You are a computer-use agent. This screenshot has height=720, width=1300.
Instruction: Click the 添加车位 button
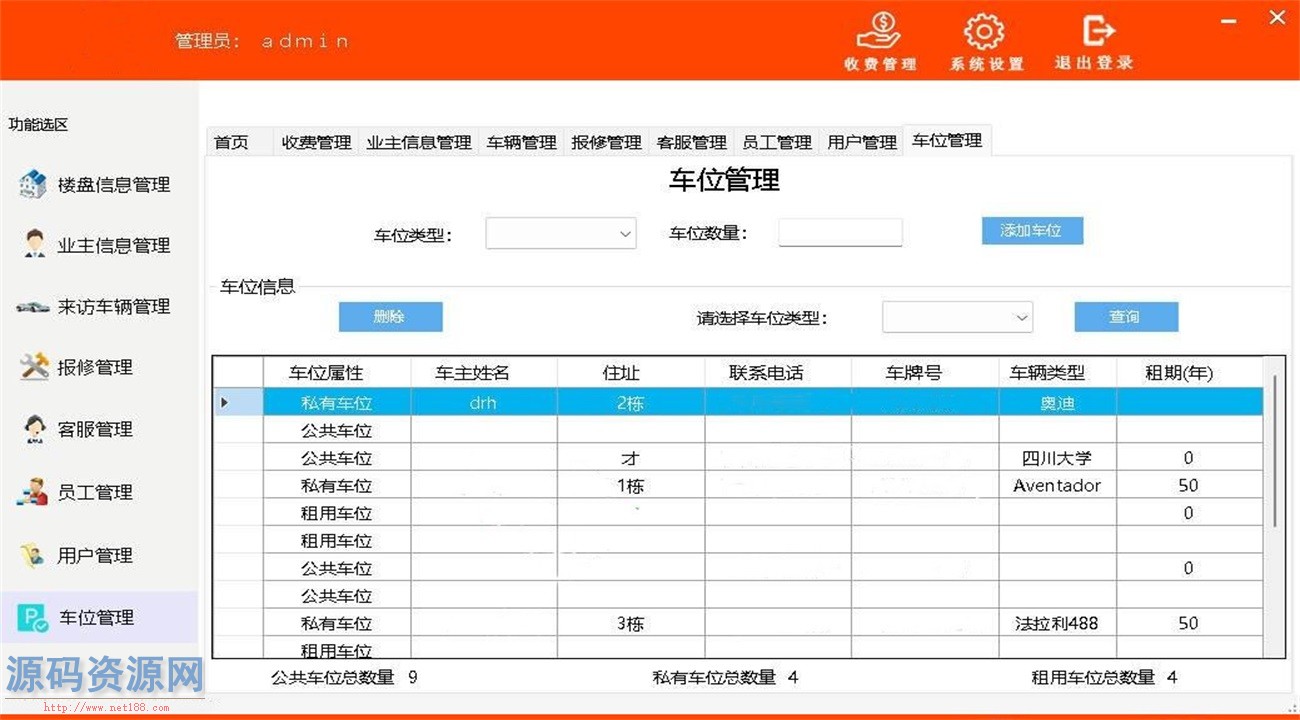1031,231
